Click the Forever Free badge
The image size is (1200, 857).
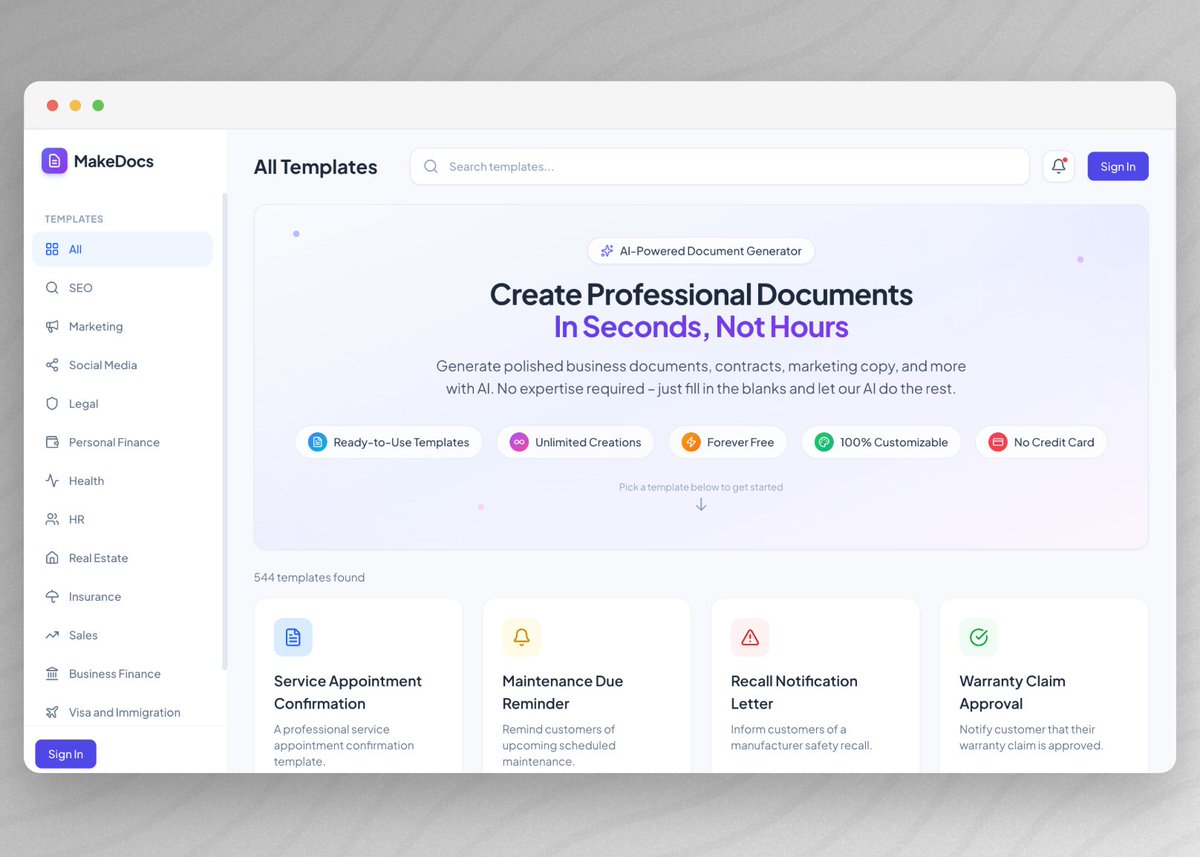click(728, 441)
